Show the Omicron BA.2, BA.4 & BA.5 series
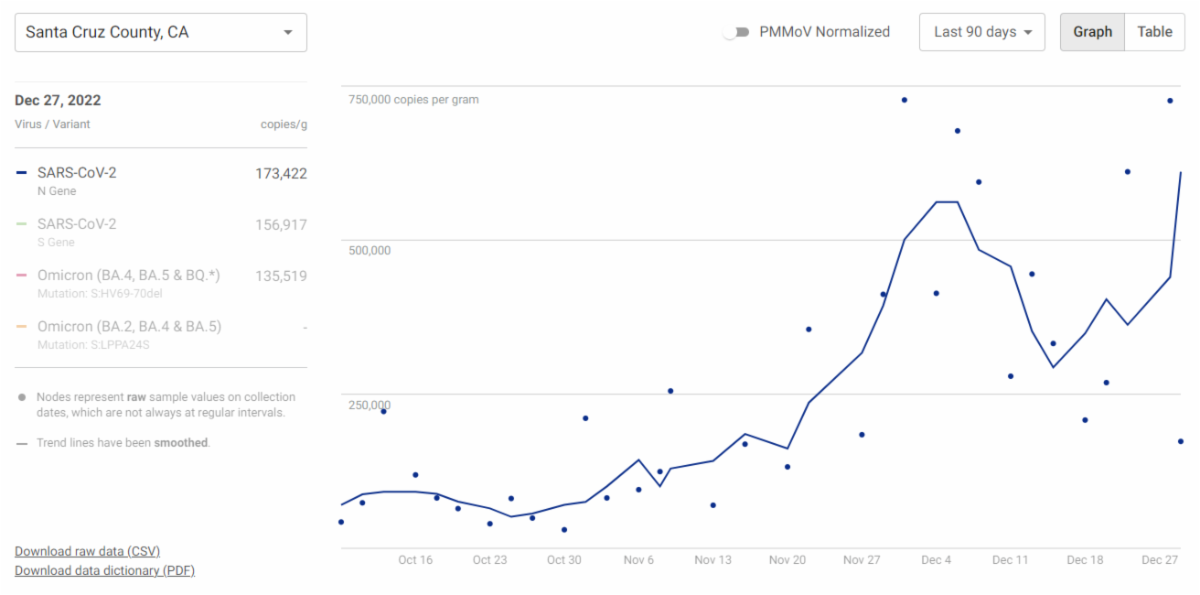Image resolution: width=1200 pixels, height=595 pixels. (128, 327)
